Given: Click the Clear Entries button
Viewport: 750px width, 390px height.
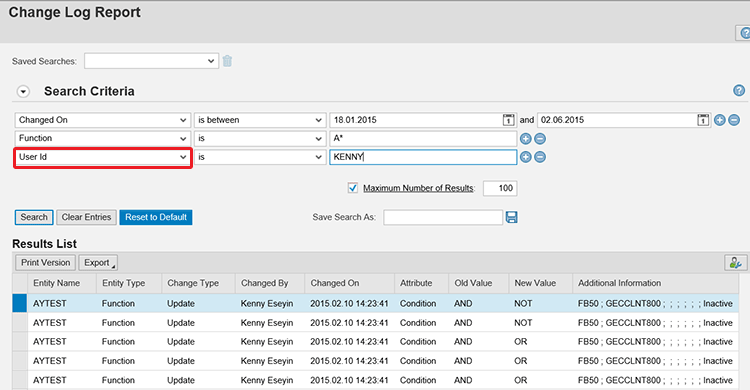Looking at the screenshot, I should click(86, 217).
